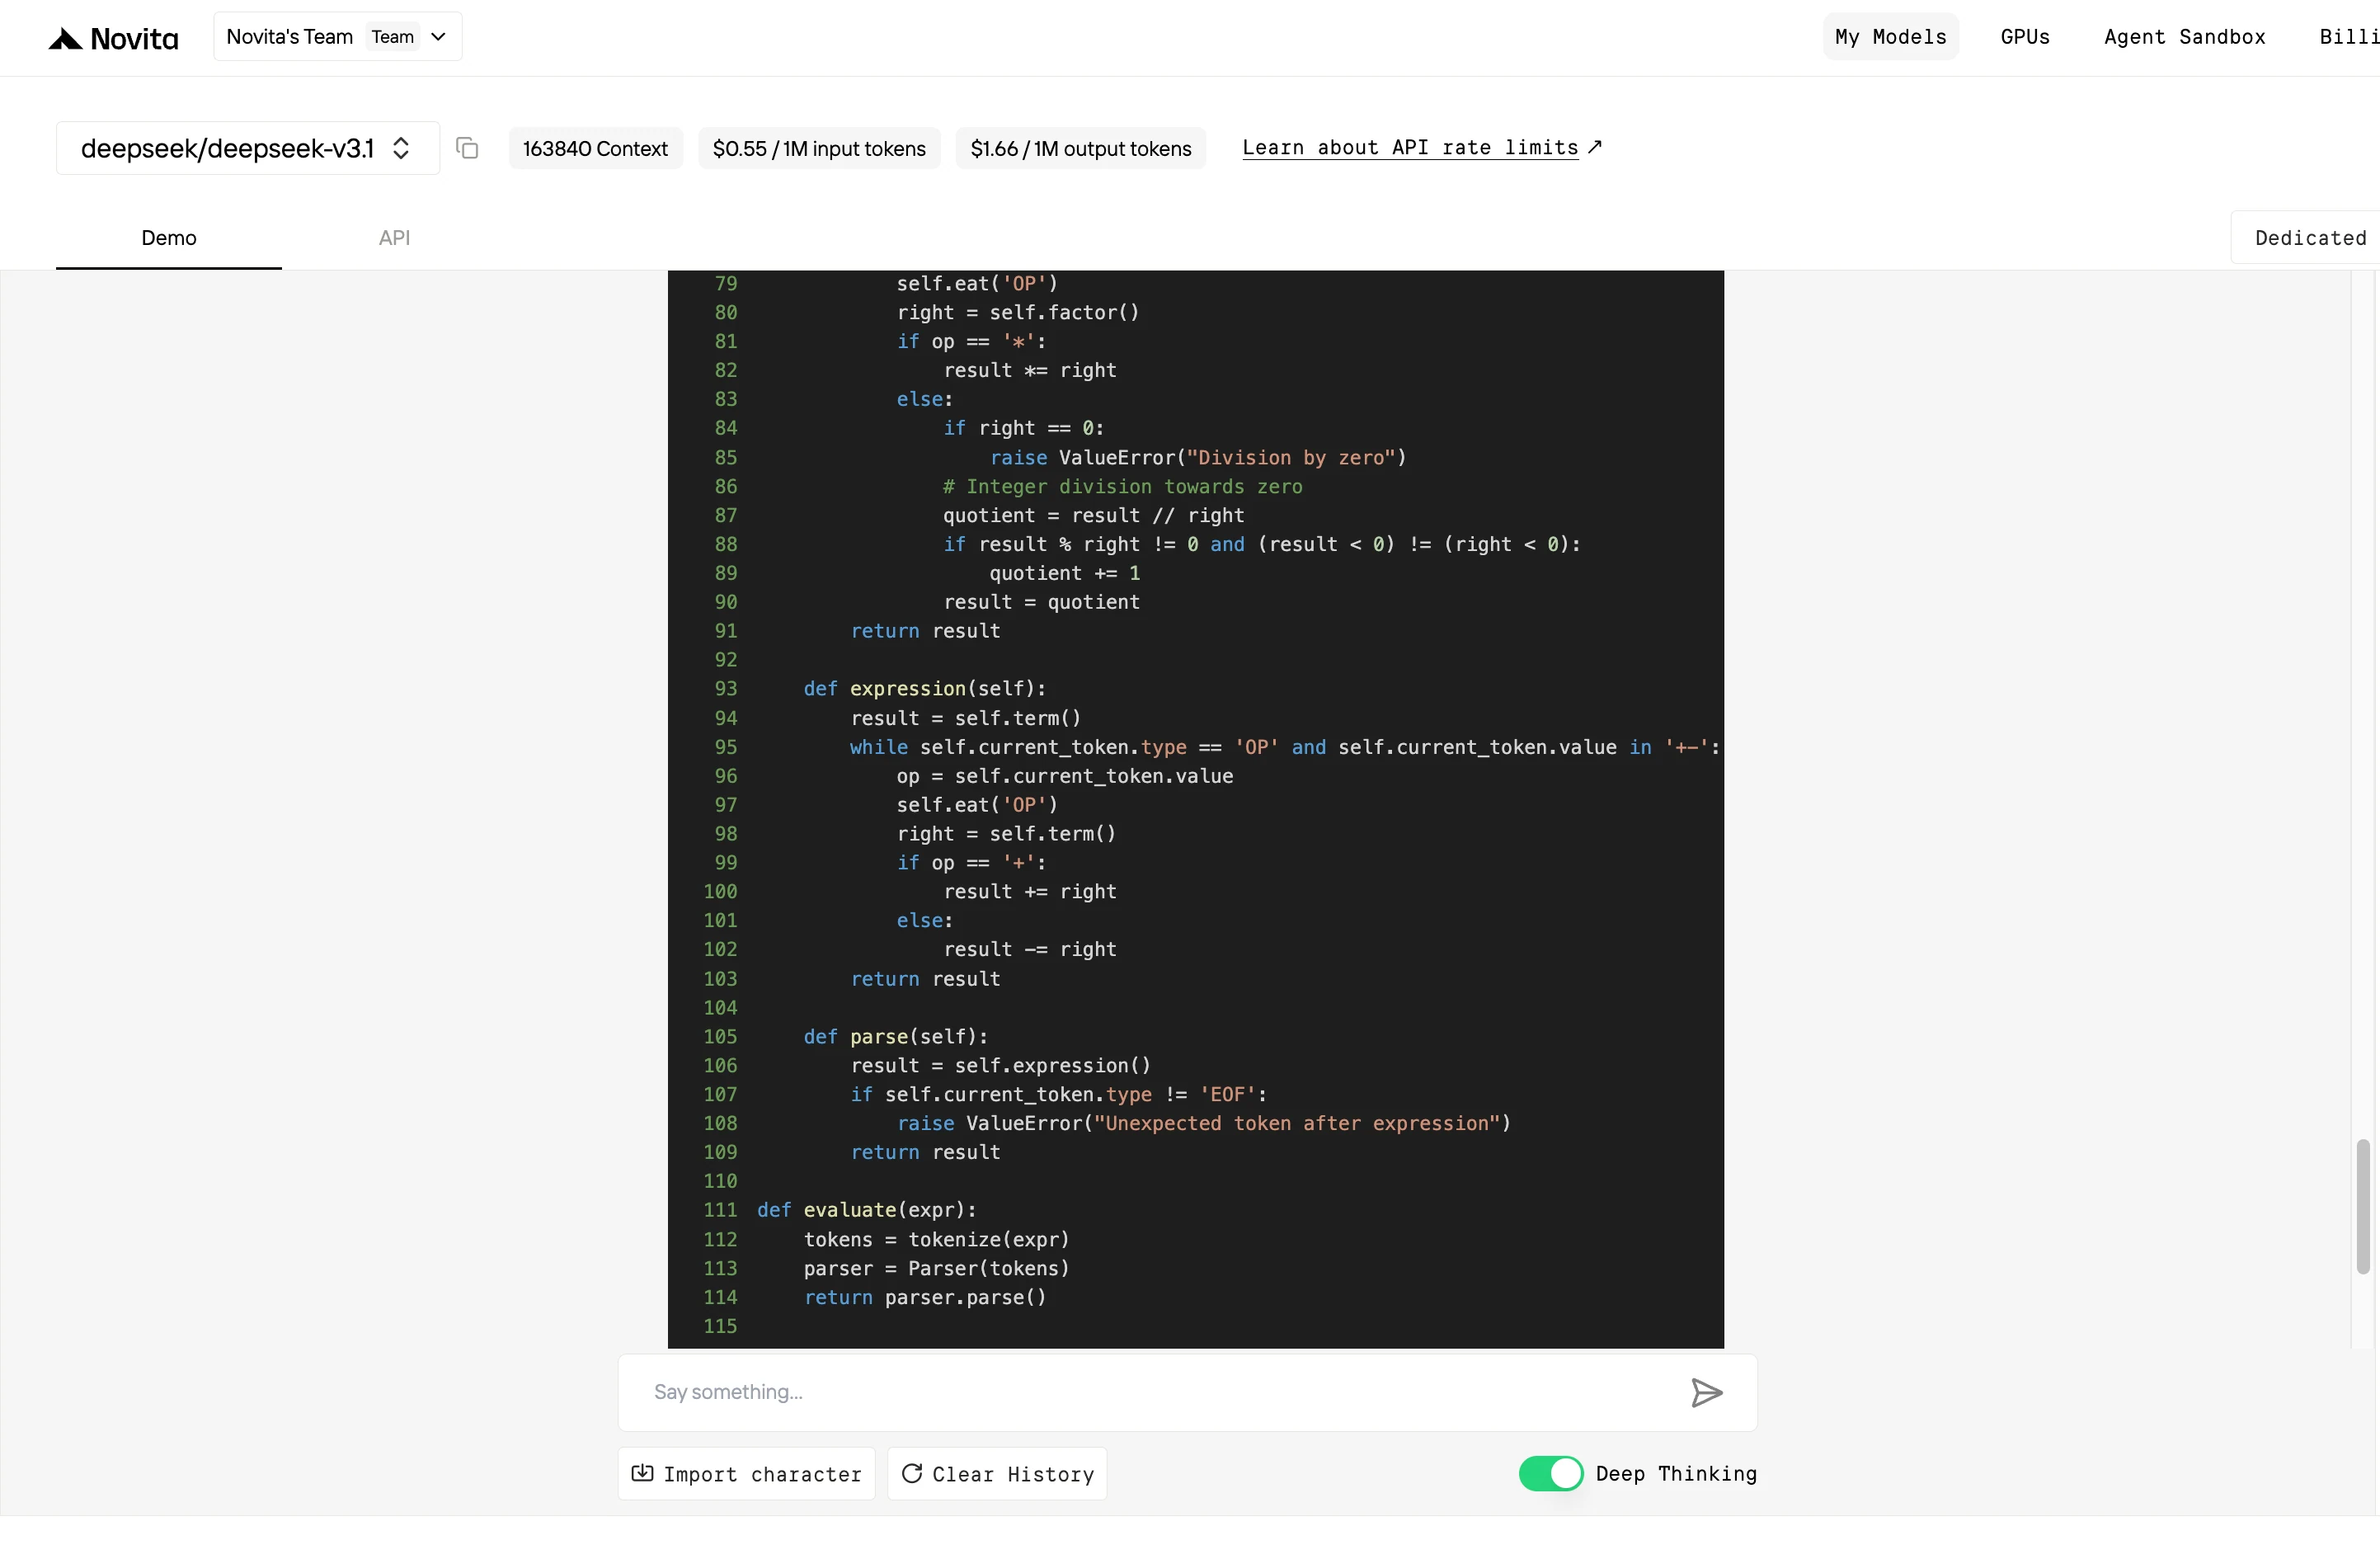Screen dimensions: 2380x1559
Task: Open My Models in top navigation
Action: click(x=1890, y=37)
